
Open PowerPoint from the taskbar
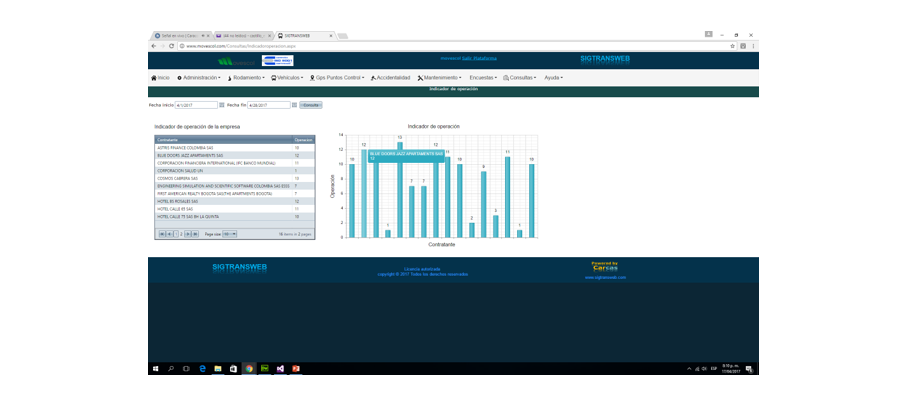point(296,368)
